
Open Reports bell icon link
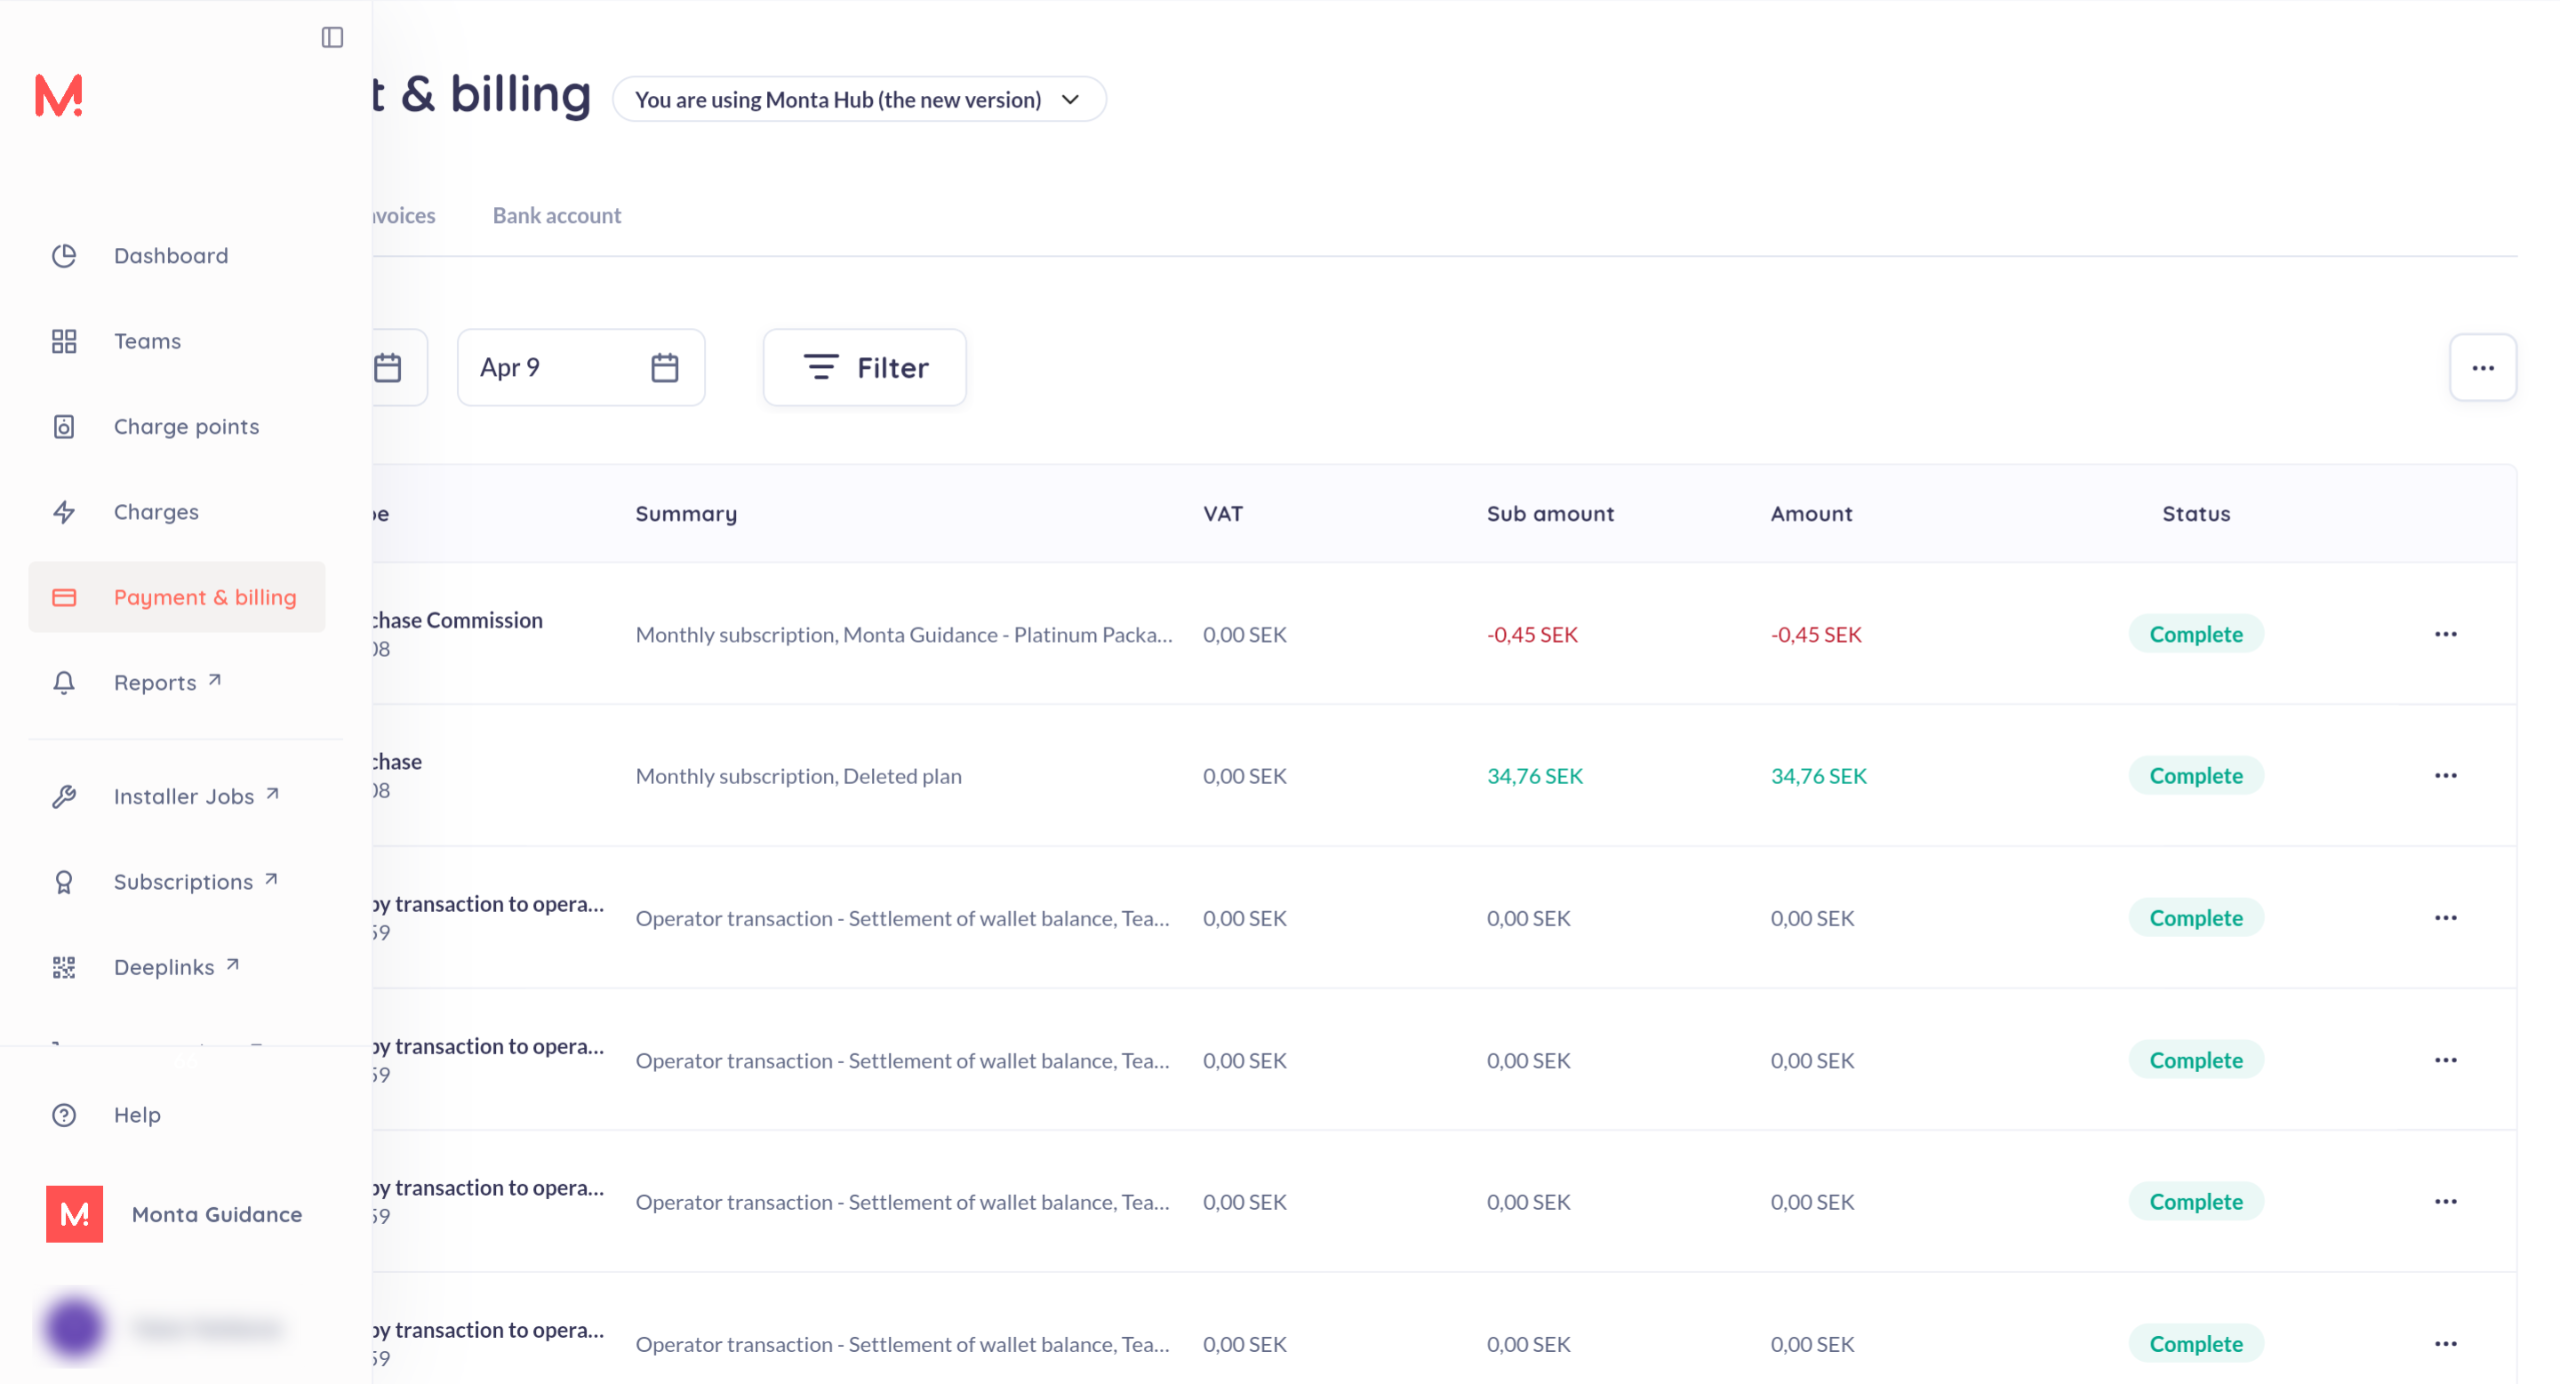(64, 683)
